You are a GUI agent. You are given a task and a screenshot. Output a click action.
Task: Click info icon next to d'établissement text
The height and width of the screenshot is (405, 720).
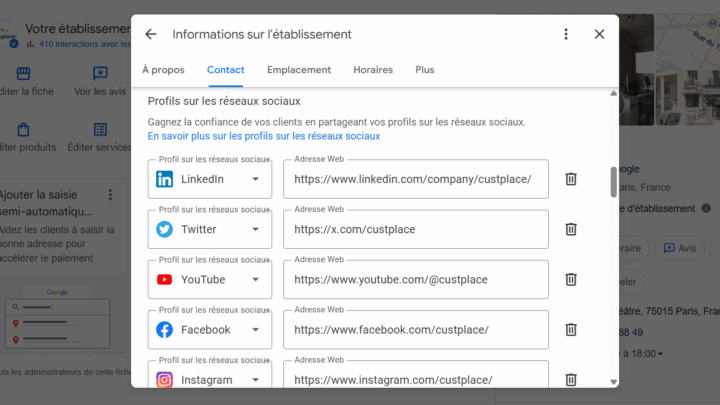[x=706, y=208]
